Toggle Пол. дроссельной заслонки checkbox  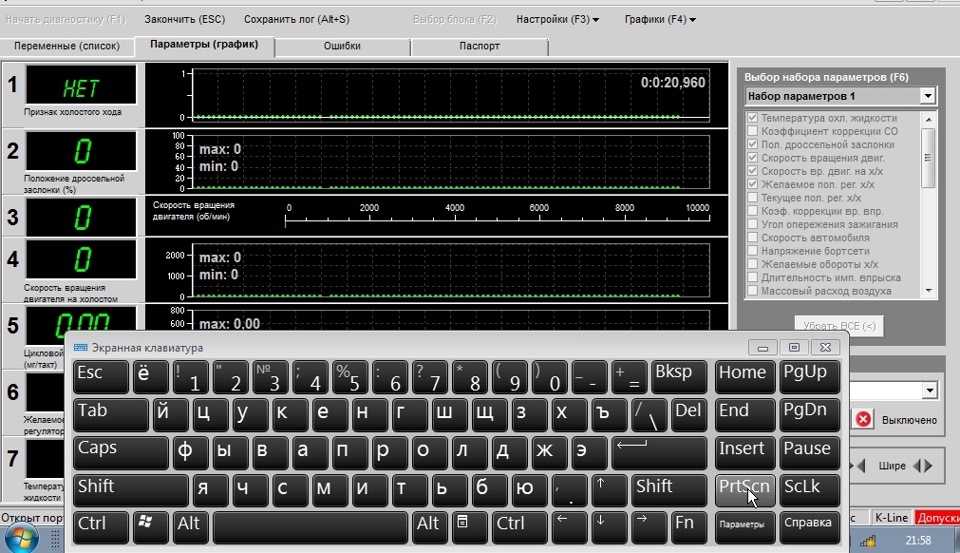coord(752,145)
